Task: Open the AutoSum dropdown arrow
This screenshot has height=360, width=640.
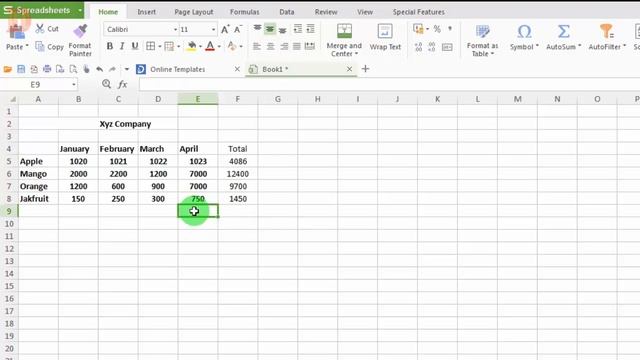Action: pyautogui.click(x=579, y=46)
